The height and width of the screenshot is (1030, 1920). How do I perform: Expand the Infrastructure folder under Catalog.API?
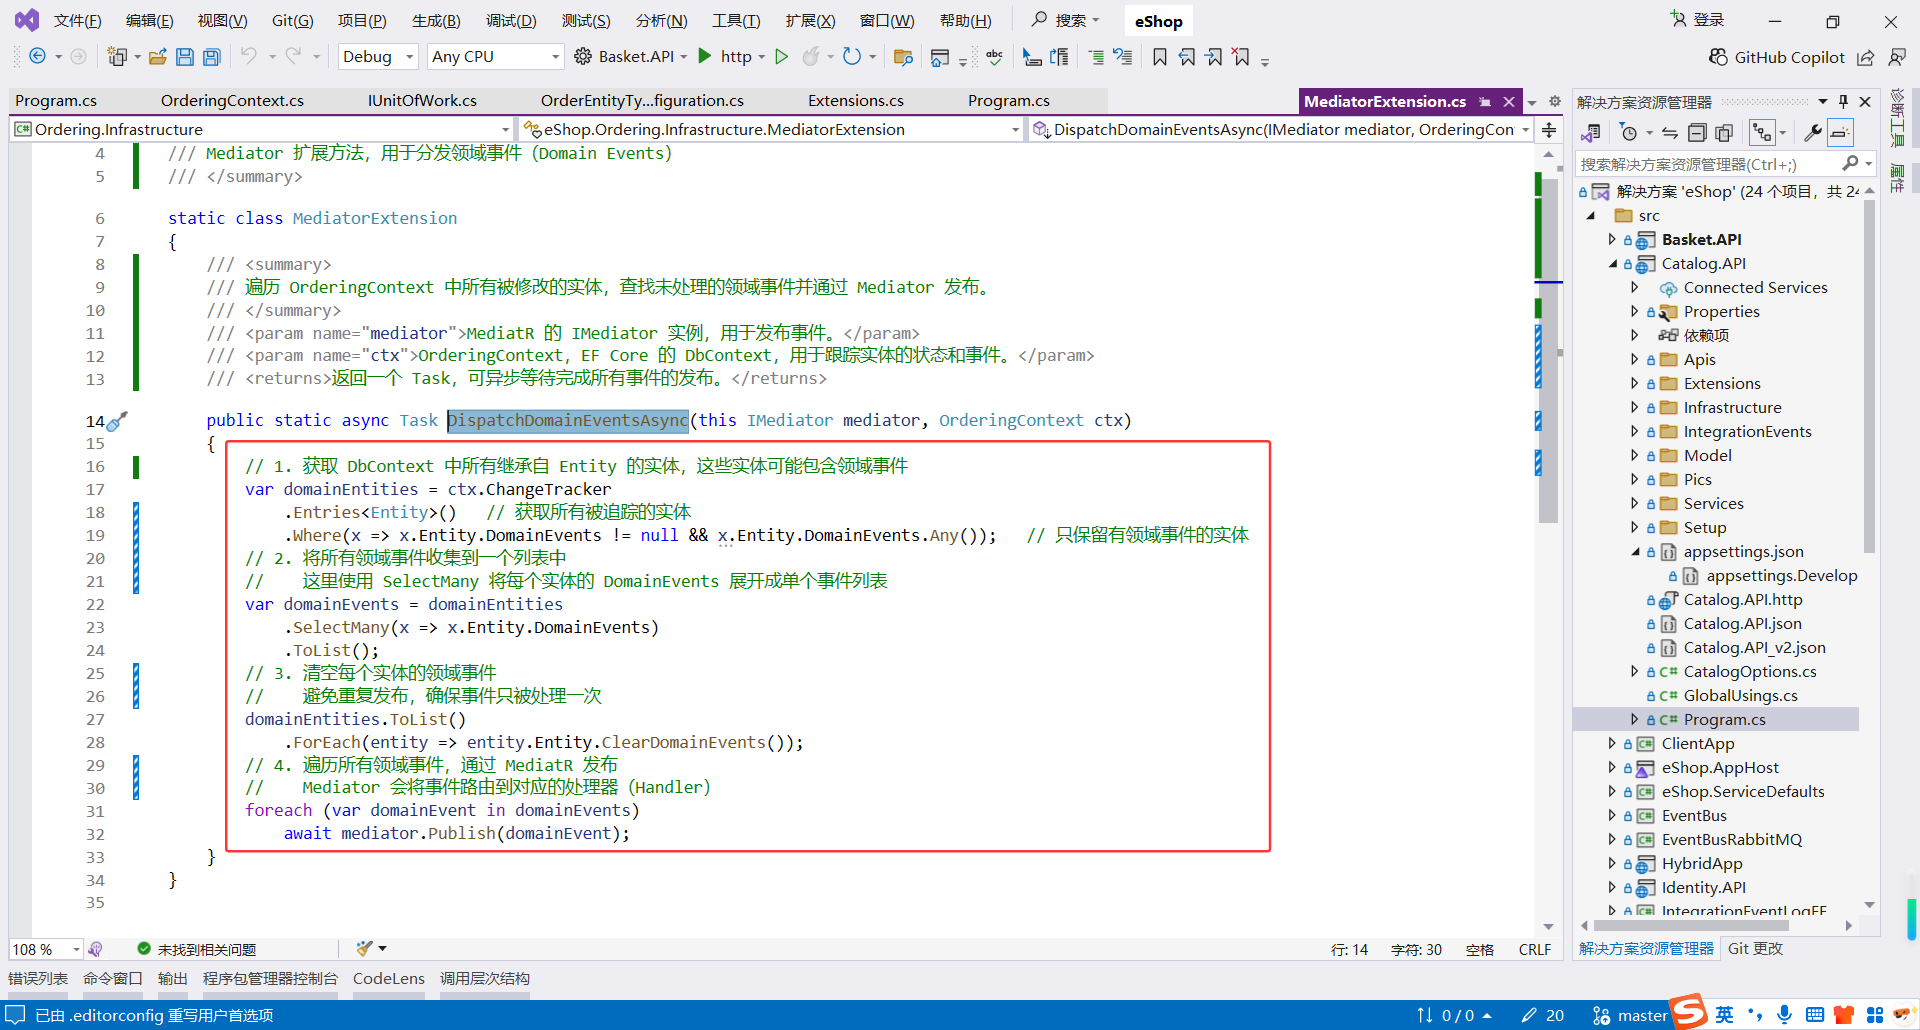click(x=1634, y=407)
